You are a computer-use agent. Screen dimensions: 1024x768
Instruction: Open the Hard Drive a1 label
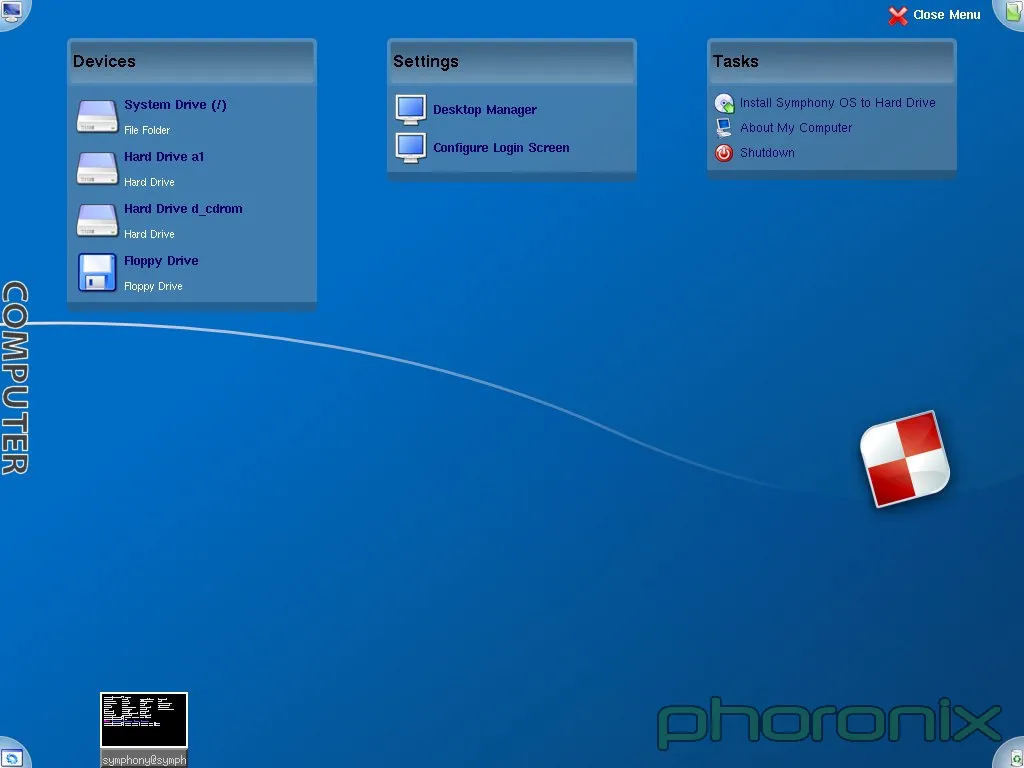164,157
